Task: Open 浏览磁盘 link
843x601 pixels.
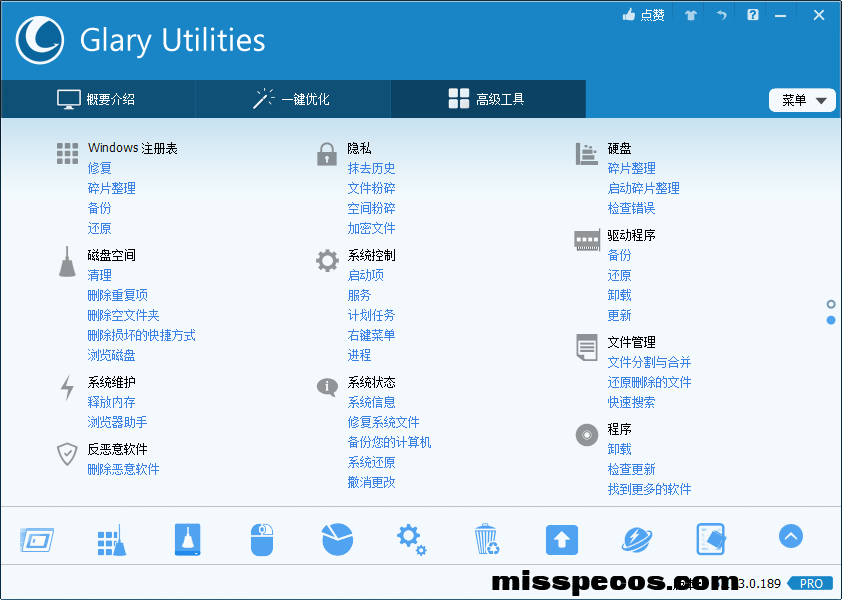Action: click(x=111, y=355)
